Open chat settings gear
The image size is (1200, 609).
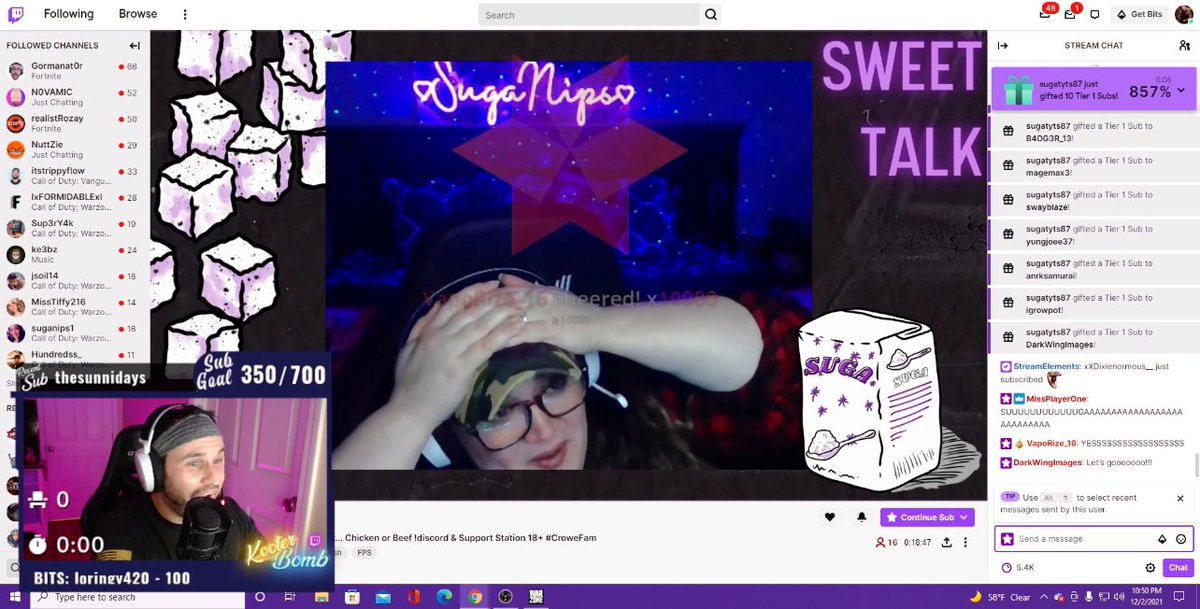point(1150,567)
